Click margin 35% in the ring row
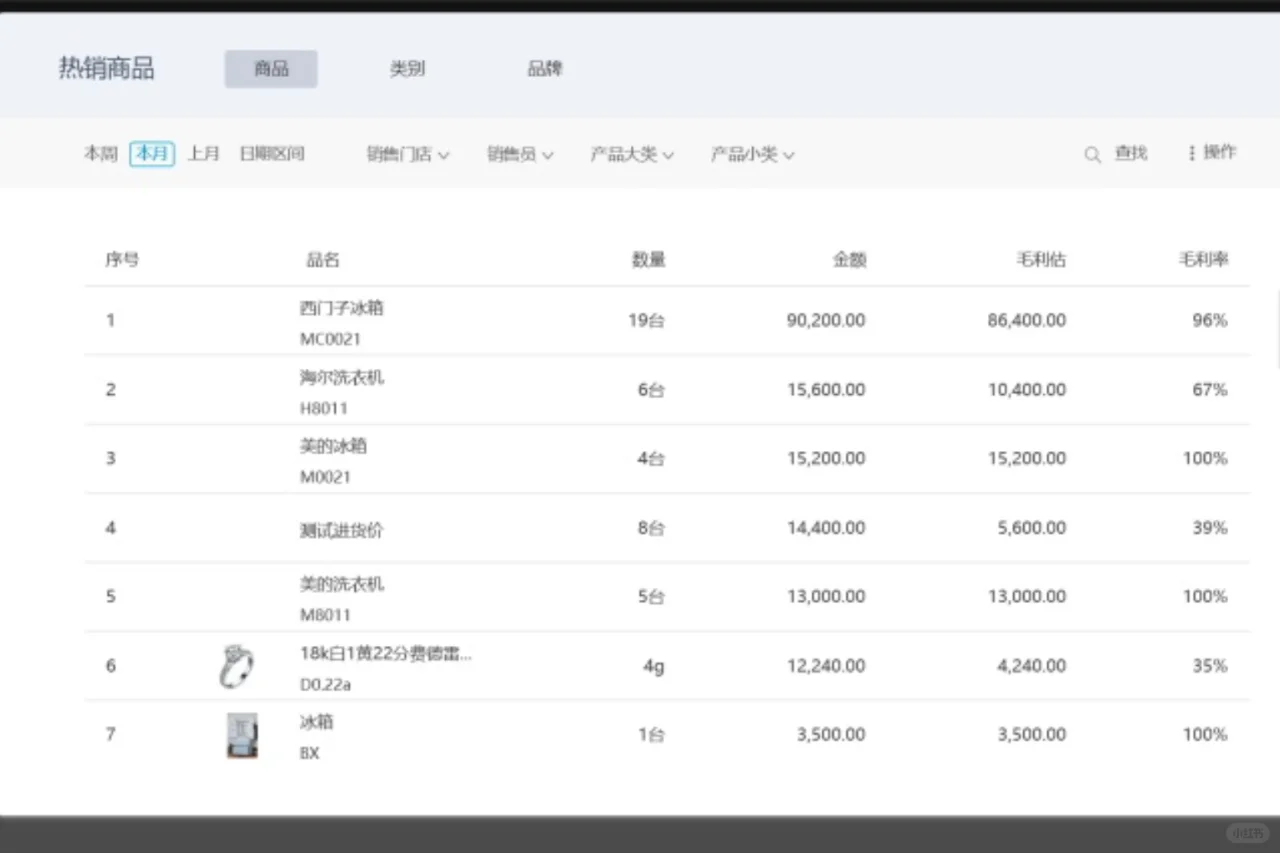The width and height of the screenshot is (1280, 853). (1210, 666)
